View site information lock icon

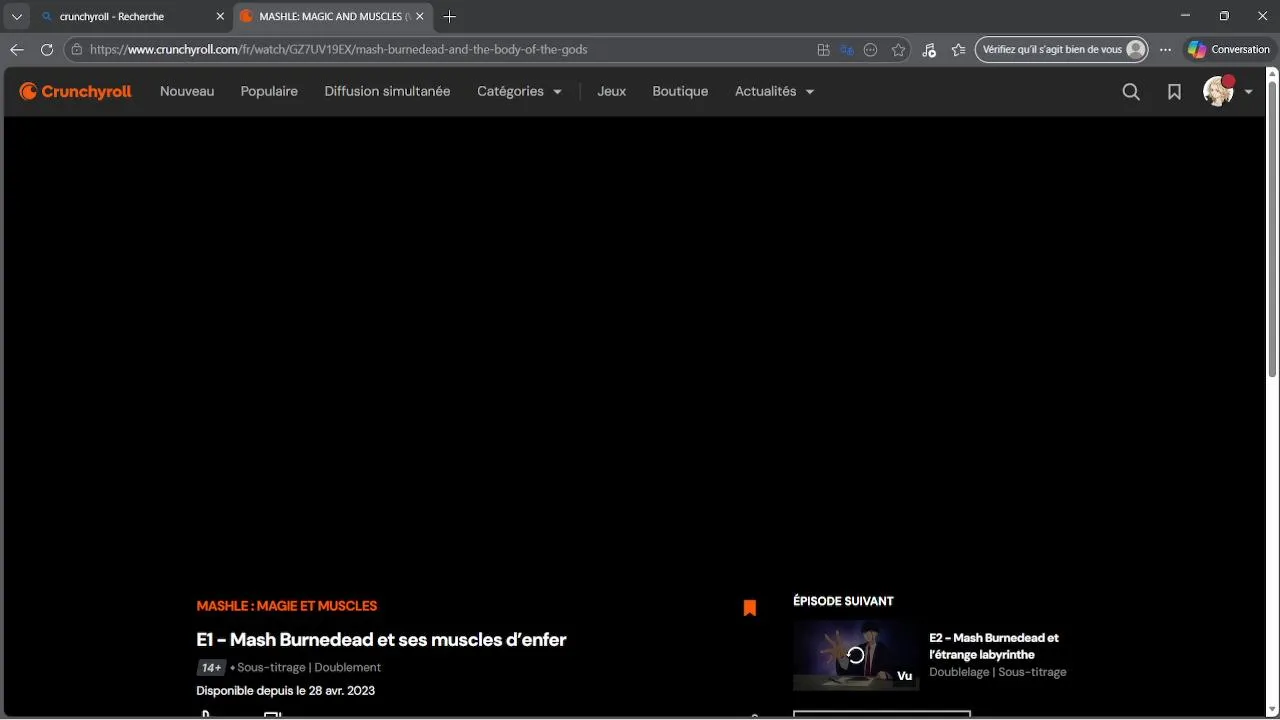(76, 49)
